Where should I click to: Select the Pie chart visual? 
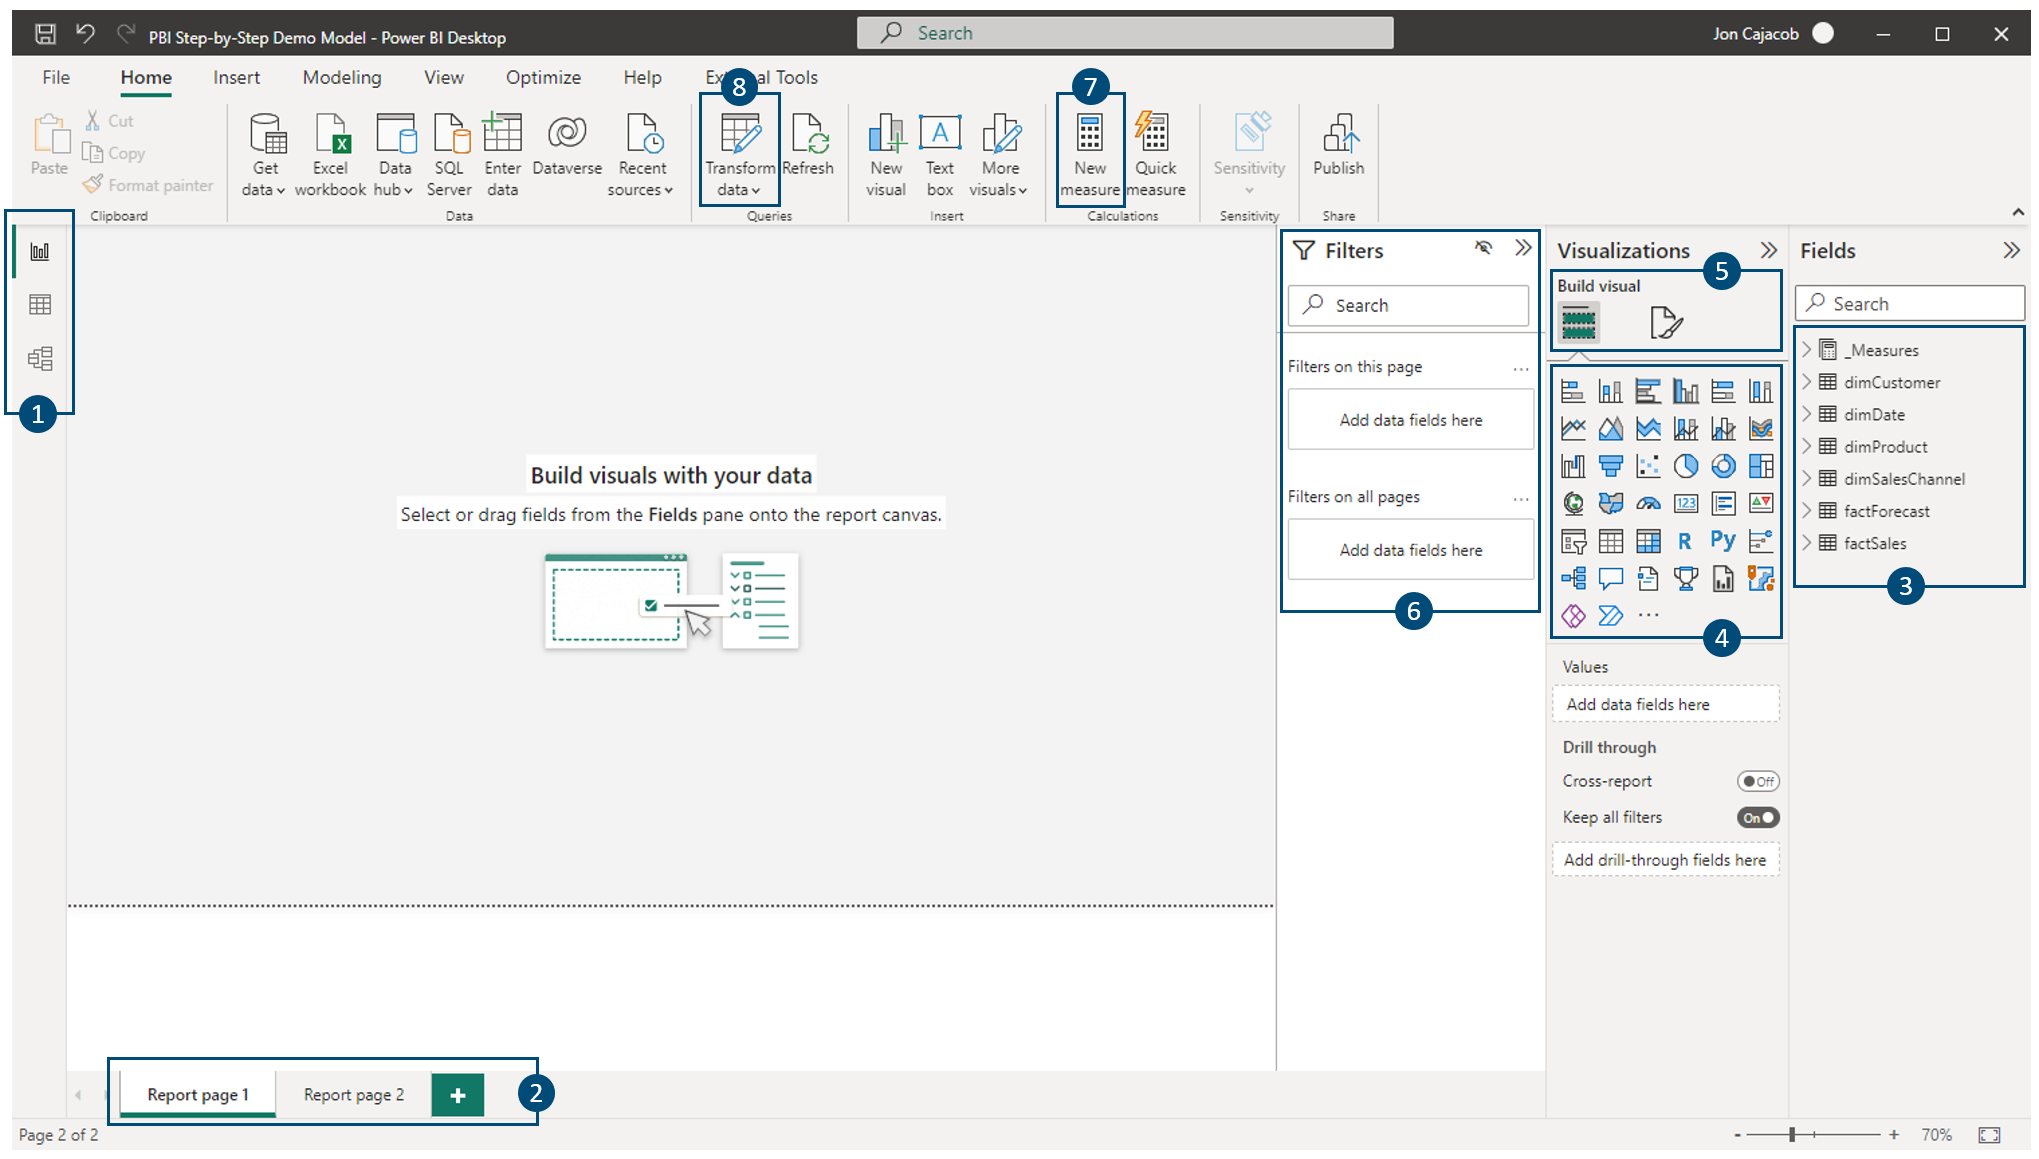(1686, 466)
